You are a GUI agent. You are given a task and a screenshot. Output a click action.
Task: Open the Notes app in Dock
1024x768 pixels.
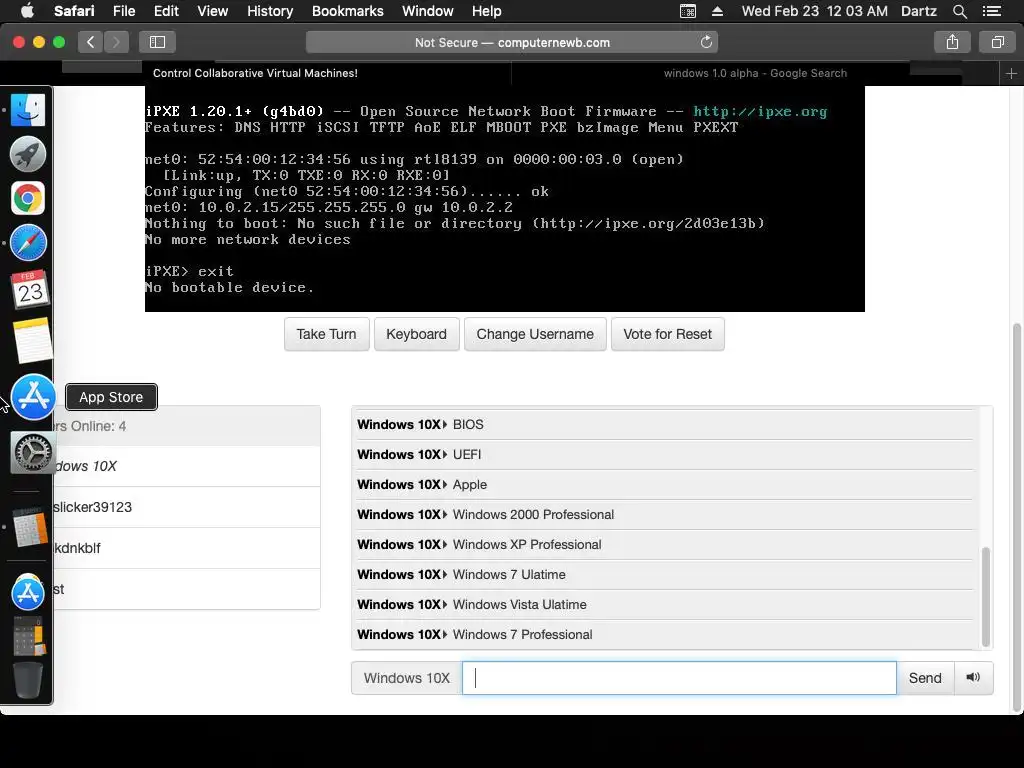tap(32, 340)
